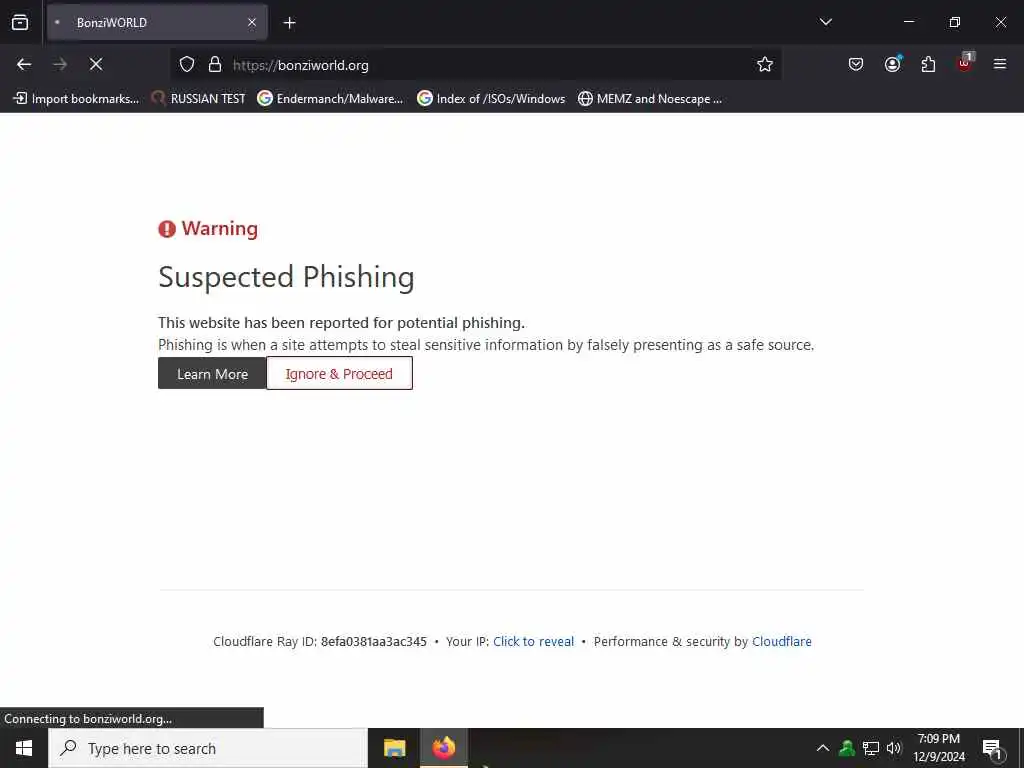Open RUSSIAN TEST bookmark
This screenshot has width=1024, height=768.
(x=198, y=99)
